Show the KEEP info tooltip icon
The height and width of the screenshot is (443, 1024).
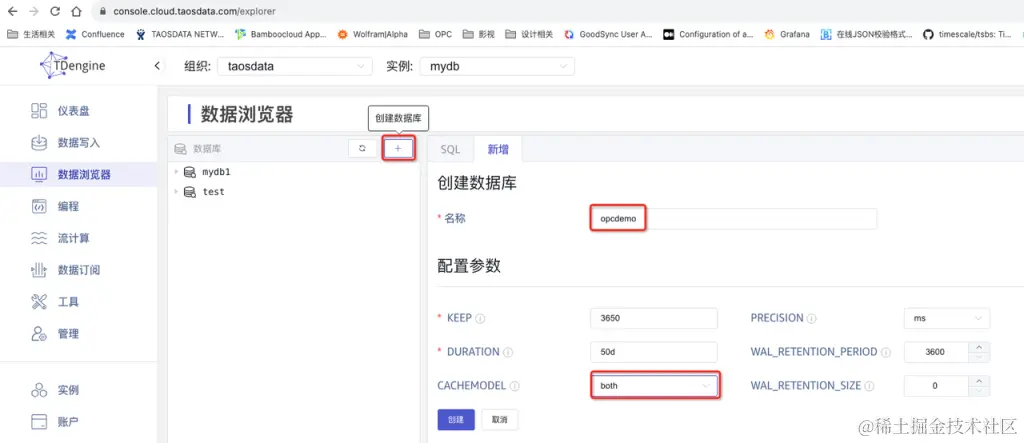coord(481,319)
